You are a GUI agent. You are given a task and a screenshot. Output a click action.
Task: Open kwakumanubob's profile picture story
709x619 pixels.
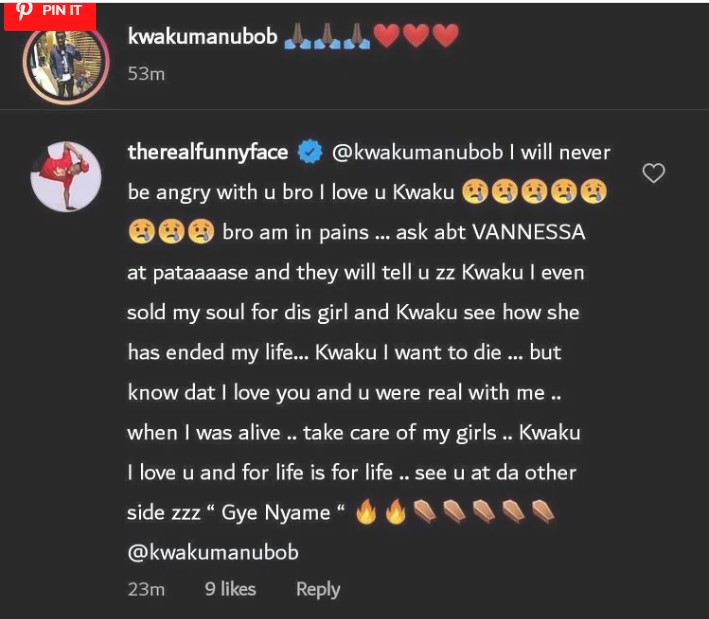[x=66, y=63]
